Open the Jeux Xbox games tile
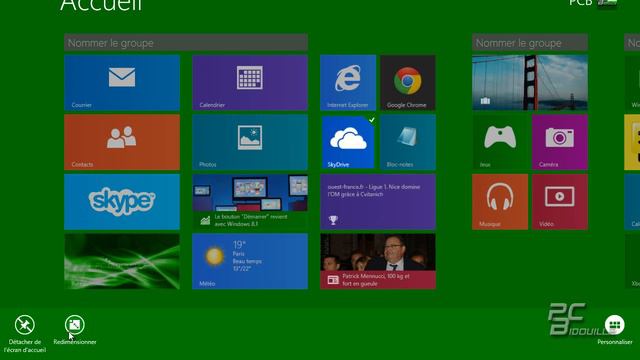The image size is (640, 360). pyautogui.click(x=500, y=142)
